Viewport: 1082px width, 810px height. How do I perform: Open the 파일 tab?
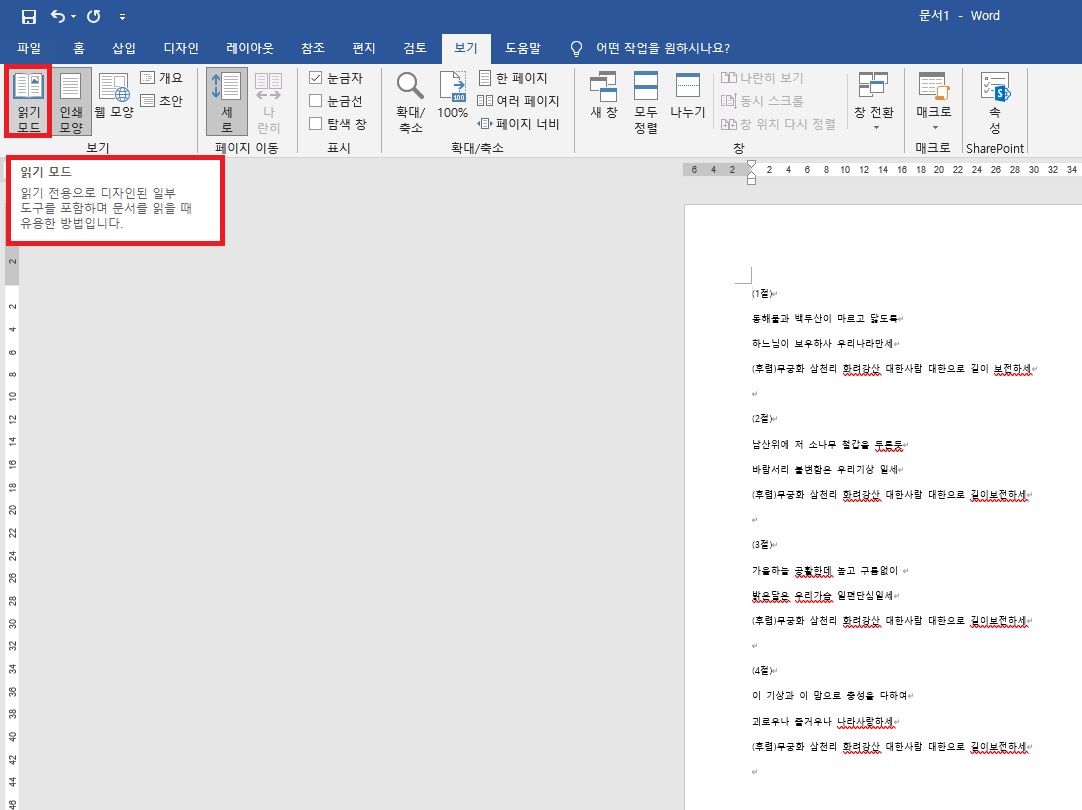pyautogui.click(x=29, y=48)
